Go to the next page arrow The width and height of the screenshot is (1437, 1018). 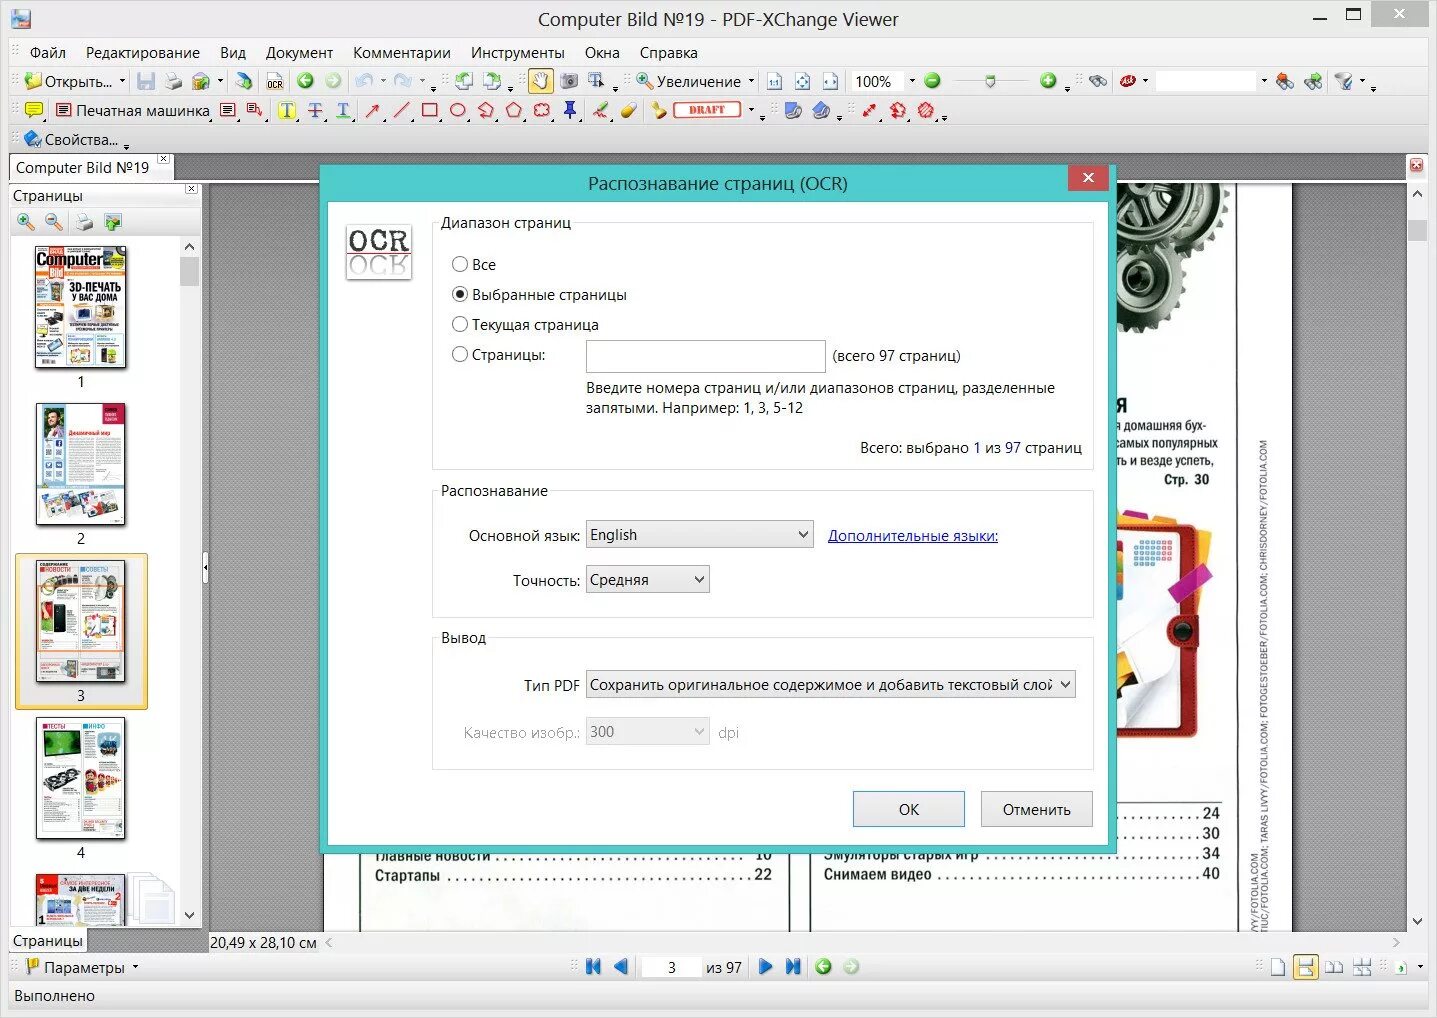(x=765, y=966)
